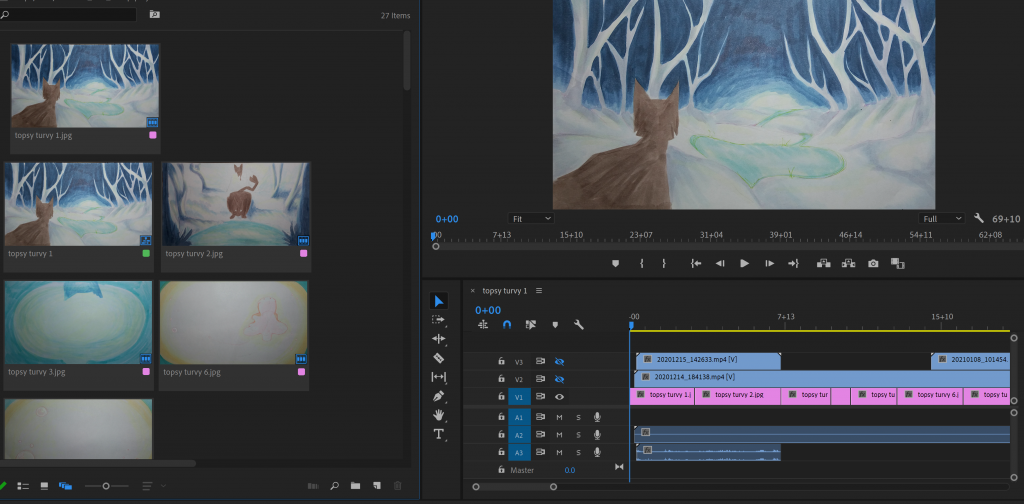Click Mark In brace button
Screen dimensions: 1024x504
(x=642, y=263)
